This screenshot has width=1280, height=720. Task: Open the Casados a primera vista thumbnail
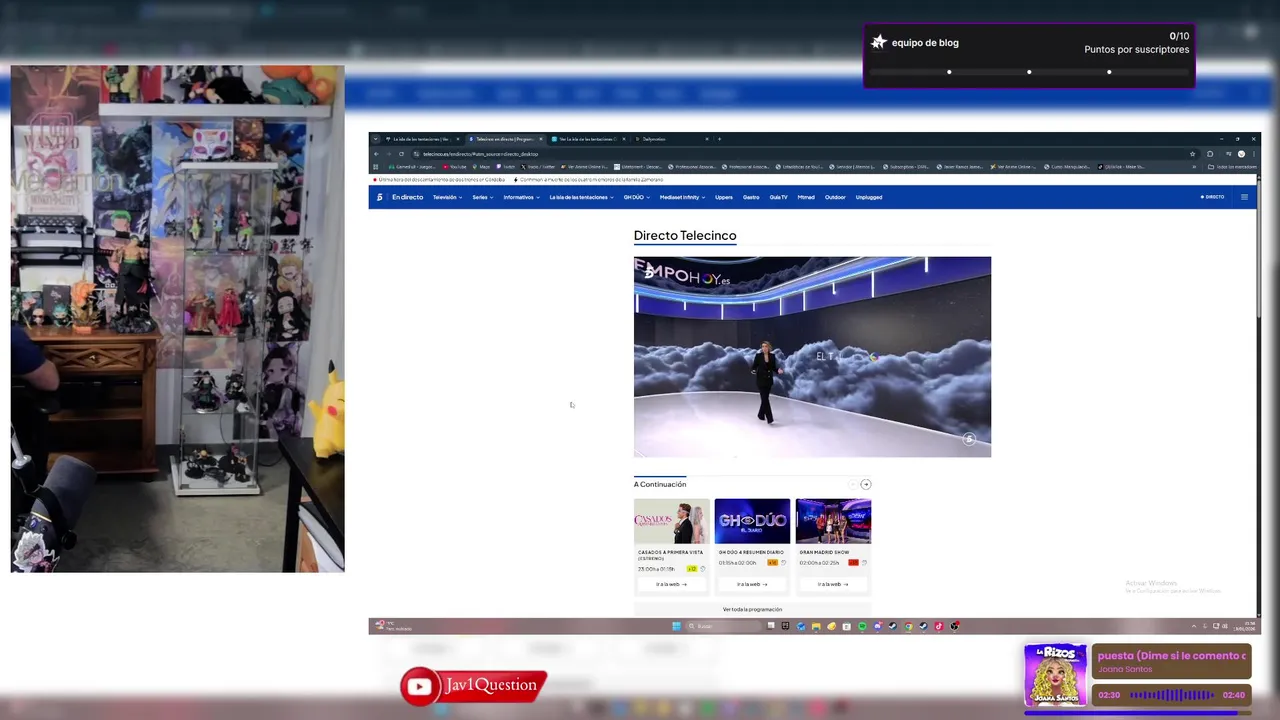point(672,521)
